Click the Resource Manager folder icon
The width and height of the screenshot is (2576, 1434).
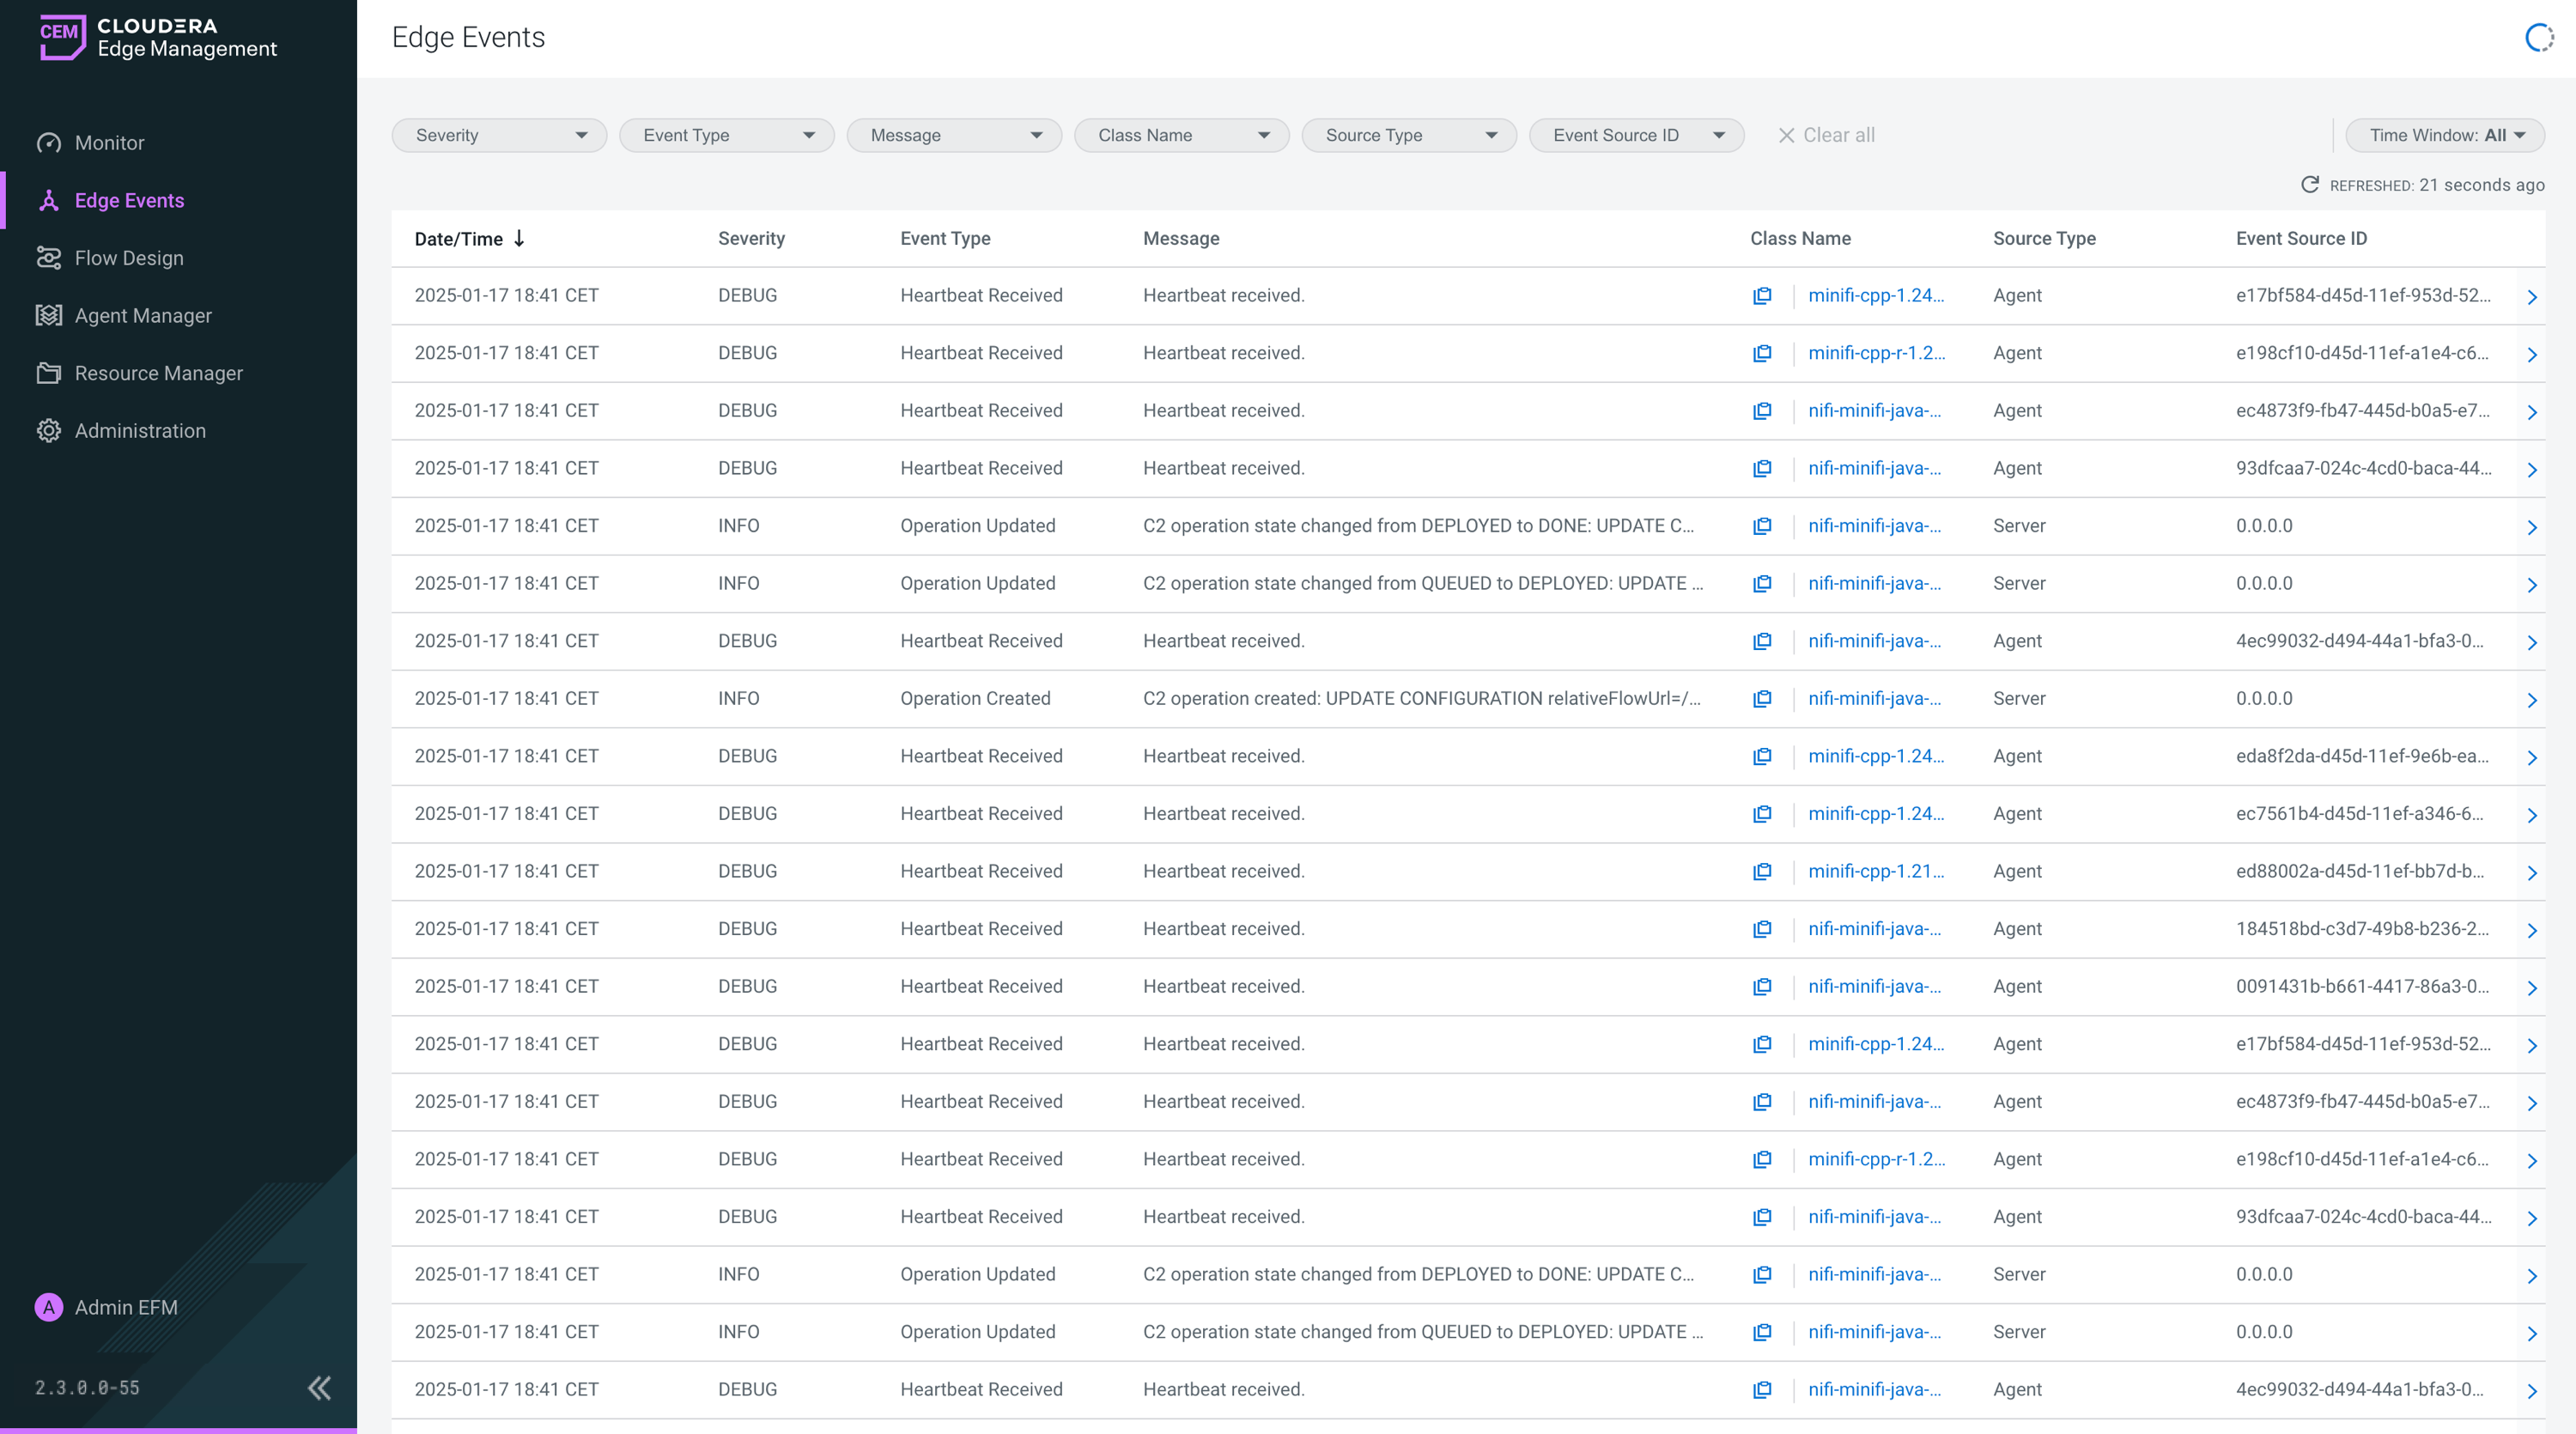click(49, 373)
